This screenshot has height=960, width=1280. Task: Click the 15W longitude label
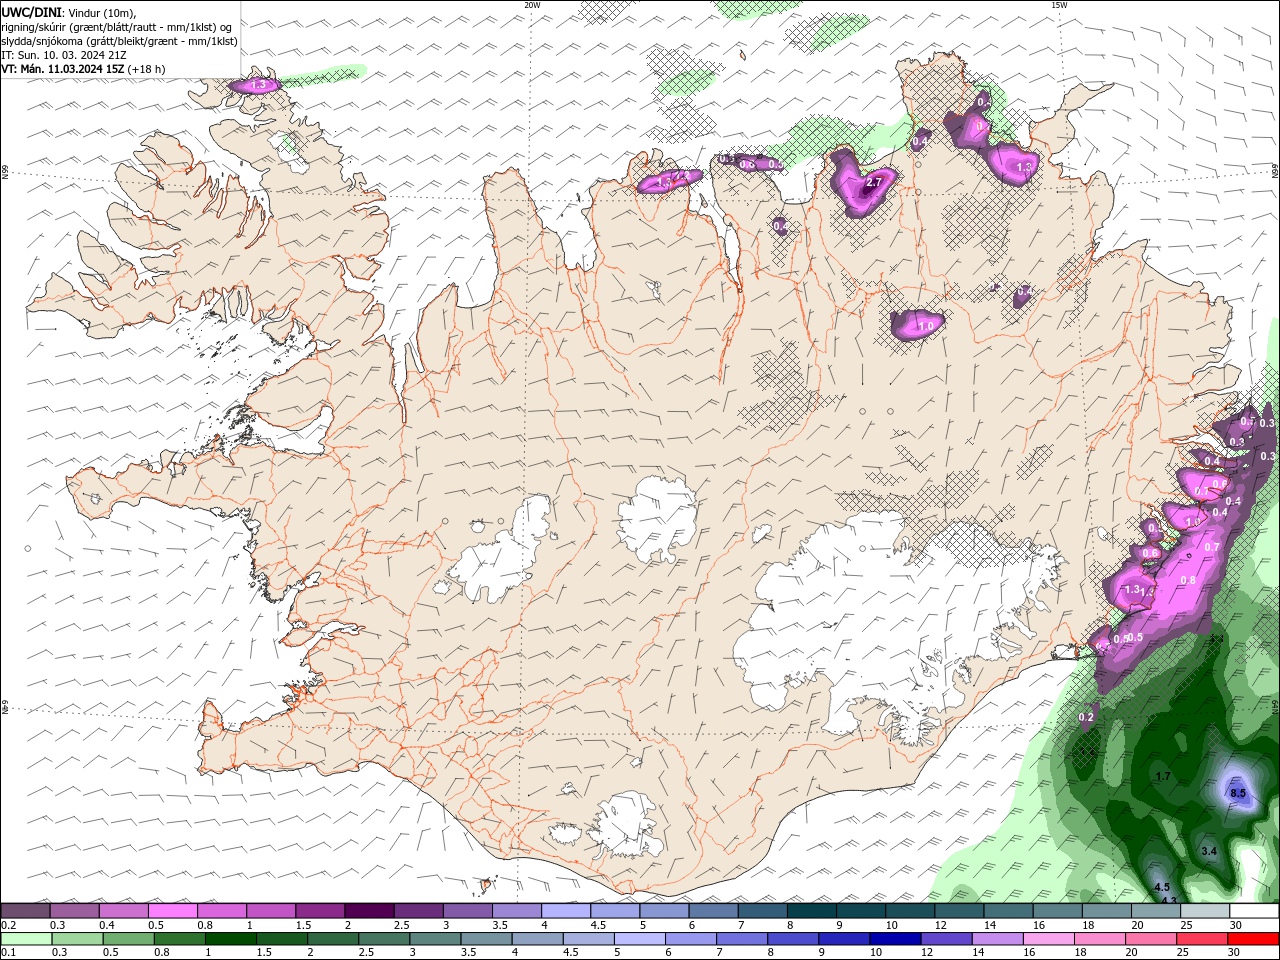click(x=1058, y=5)
